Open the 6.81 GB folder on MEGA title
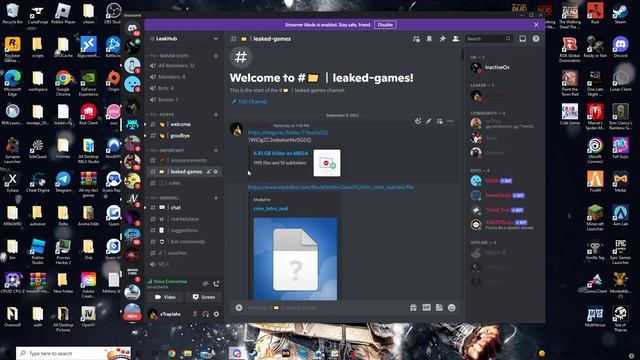 pyautogui.click(x=281, y=153)
